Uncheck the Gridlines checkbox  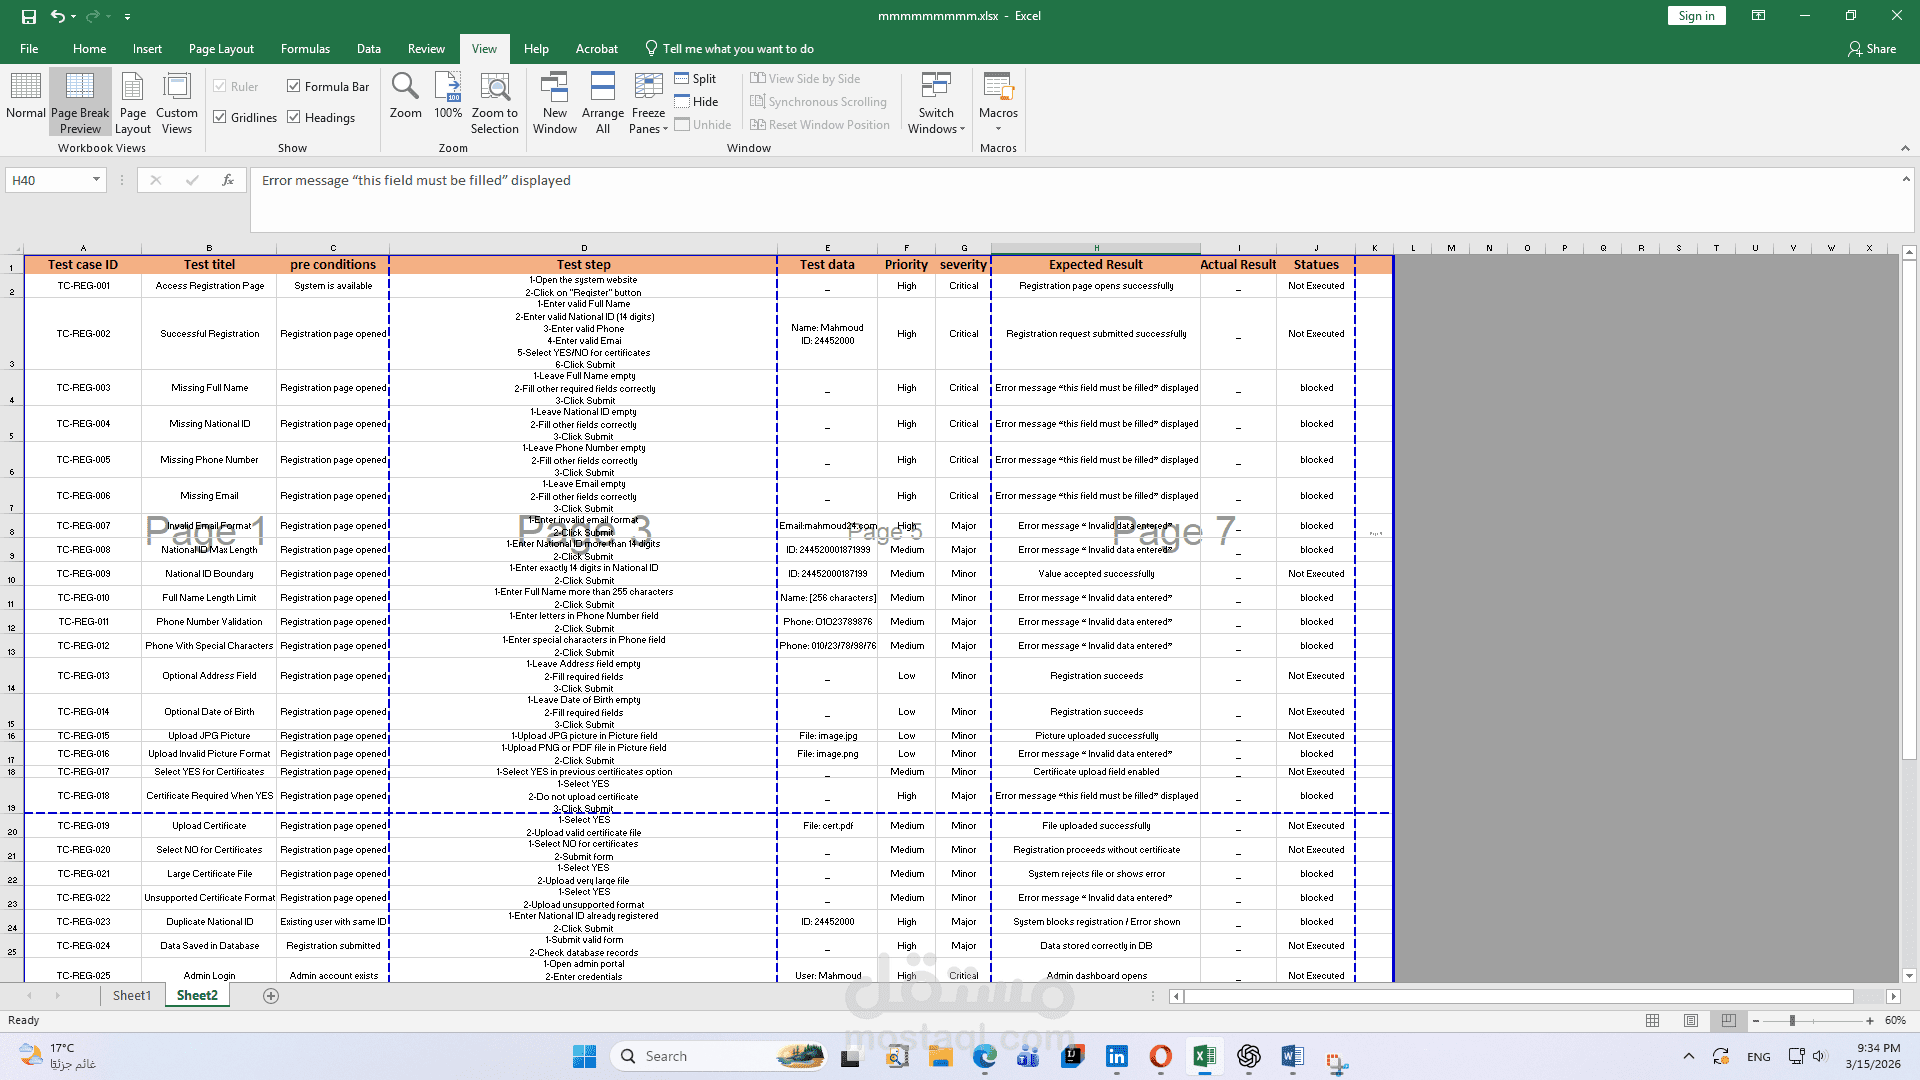pyautogui.click(x=220, y=118)
